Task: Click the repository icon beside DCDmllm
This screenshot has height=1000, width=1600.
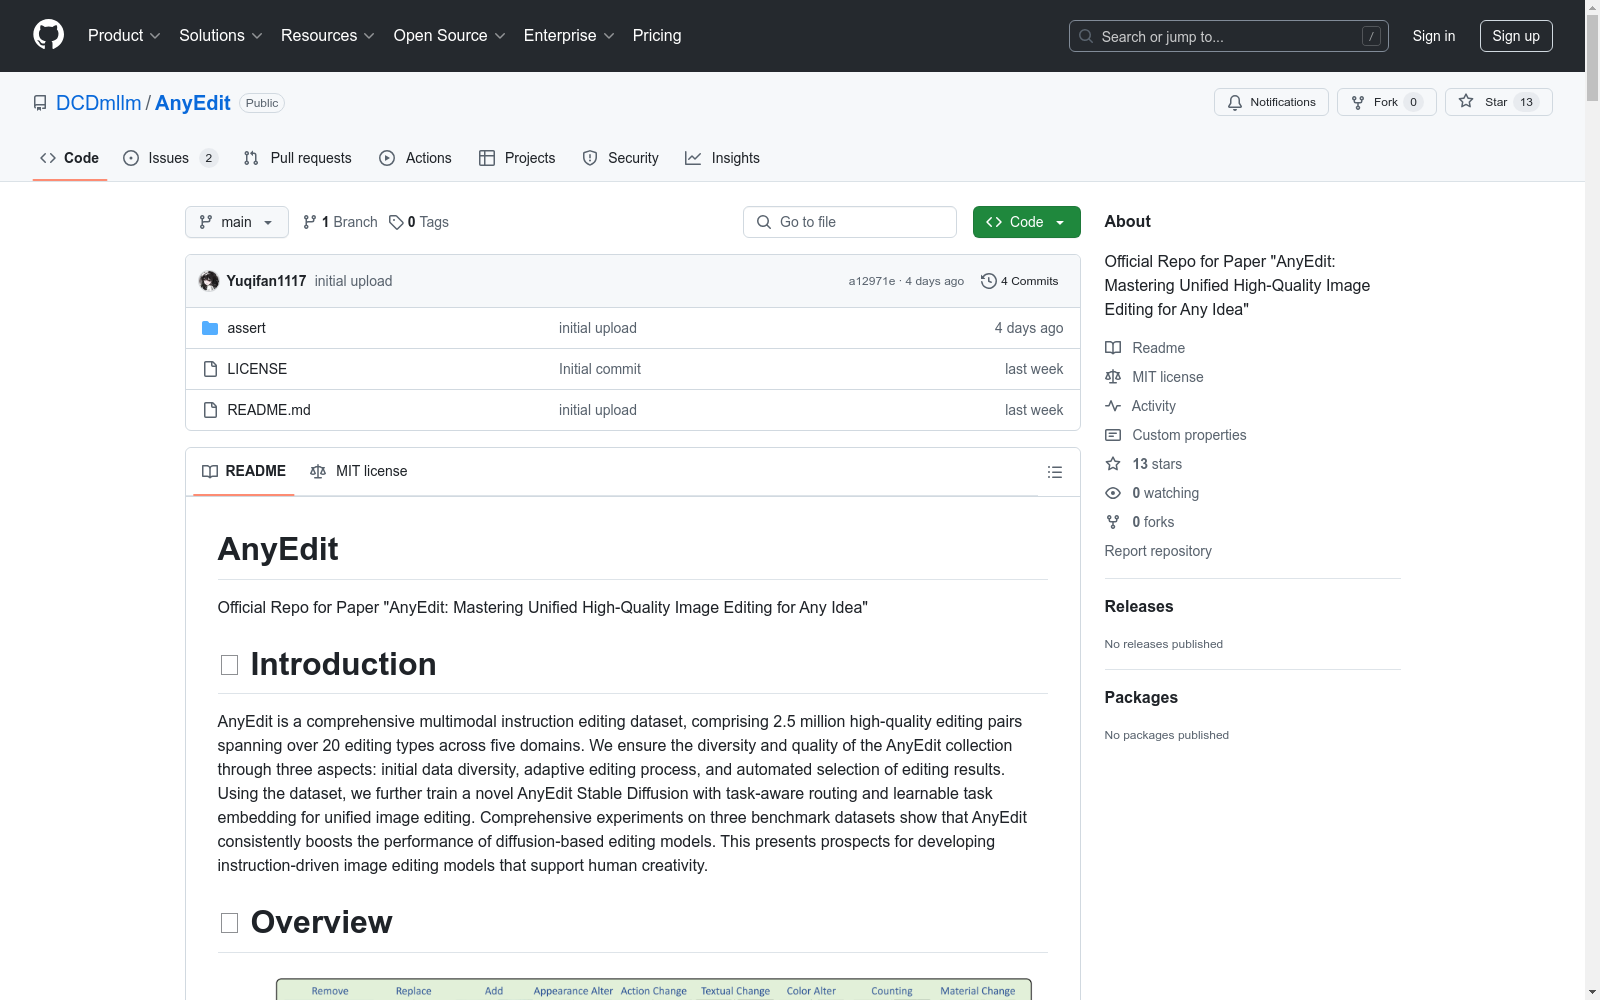Action: (40, 103)
